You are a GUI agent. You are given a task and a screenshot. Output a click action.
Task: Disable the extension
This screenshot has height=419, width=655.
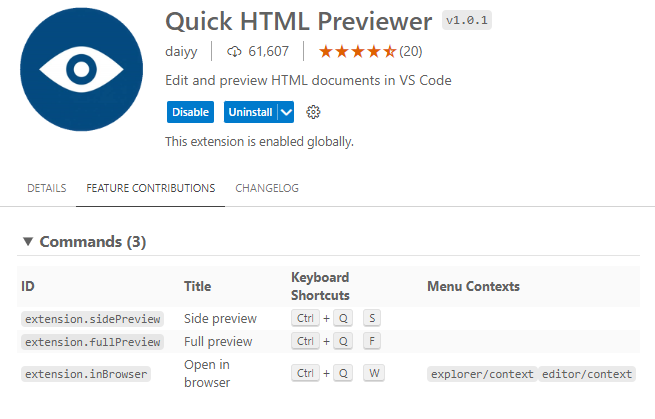point(190,112)
